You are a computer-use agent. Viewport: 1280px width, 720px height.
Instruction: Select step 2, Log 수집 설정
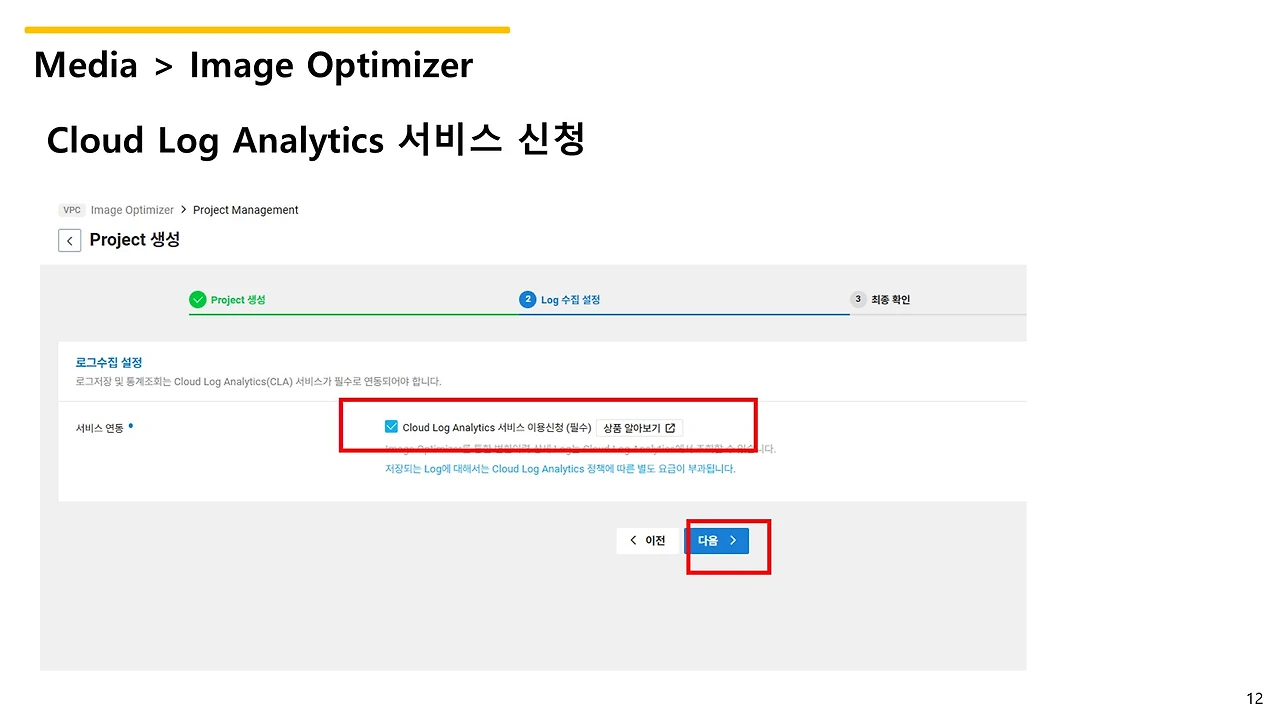tap(560, 299)
